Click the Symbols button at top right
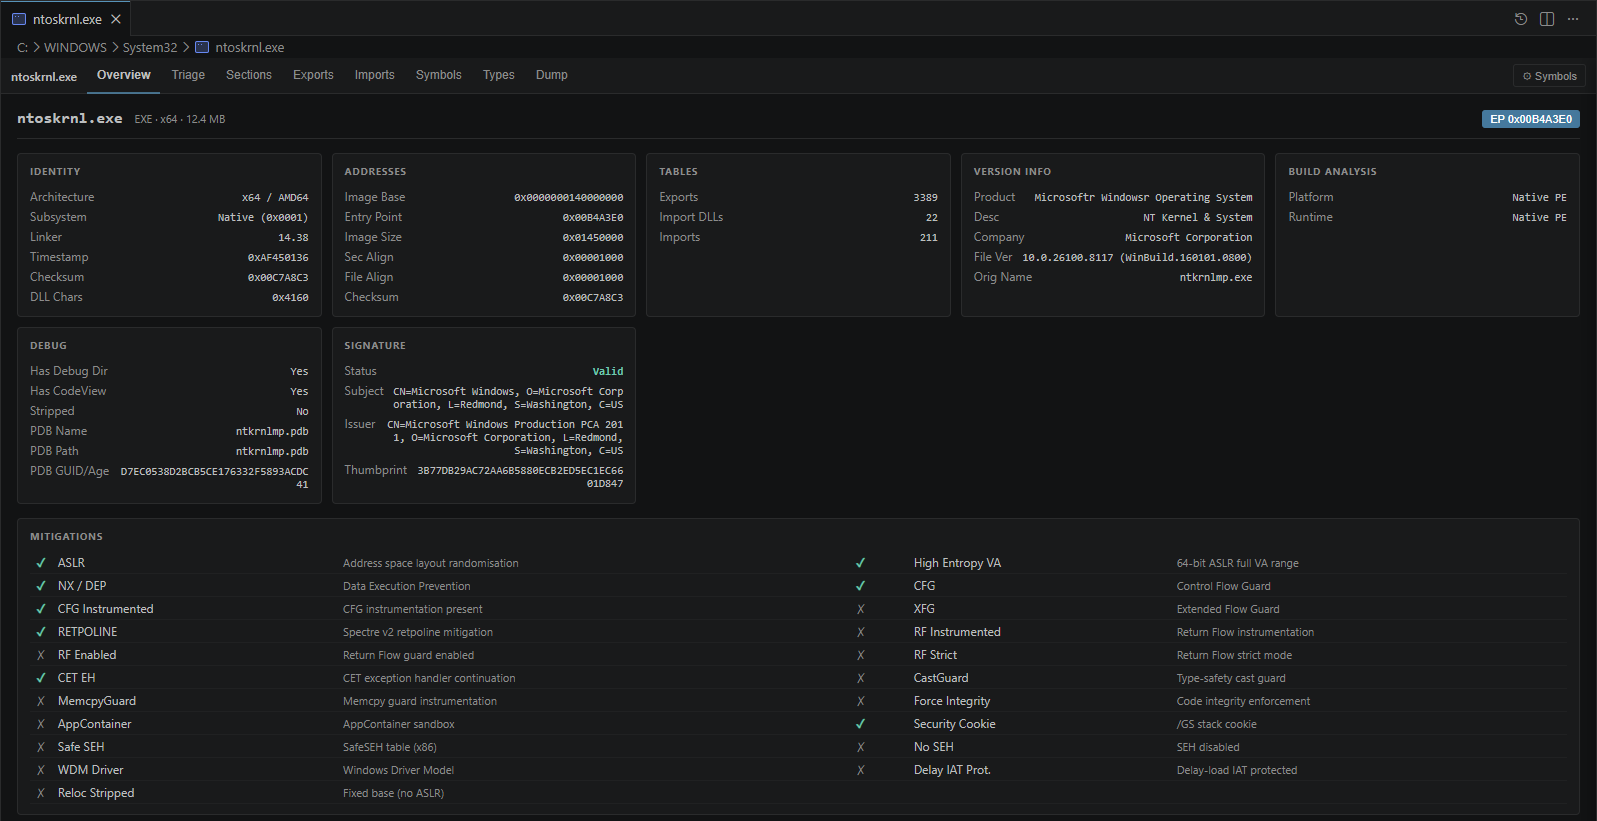Screen dimensions: 1597x821 [x=1549, y=76]
